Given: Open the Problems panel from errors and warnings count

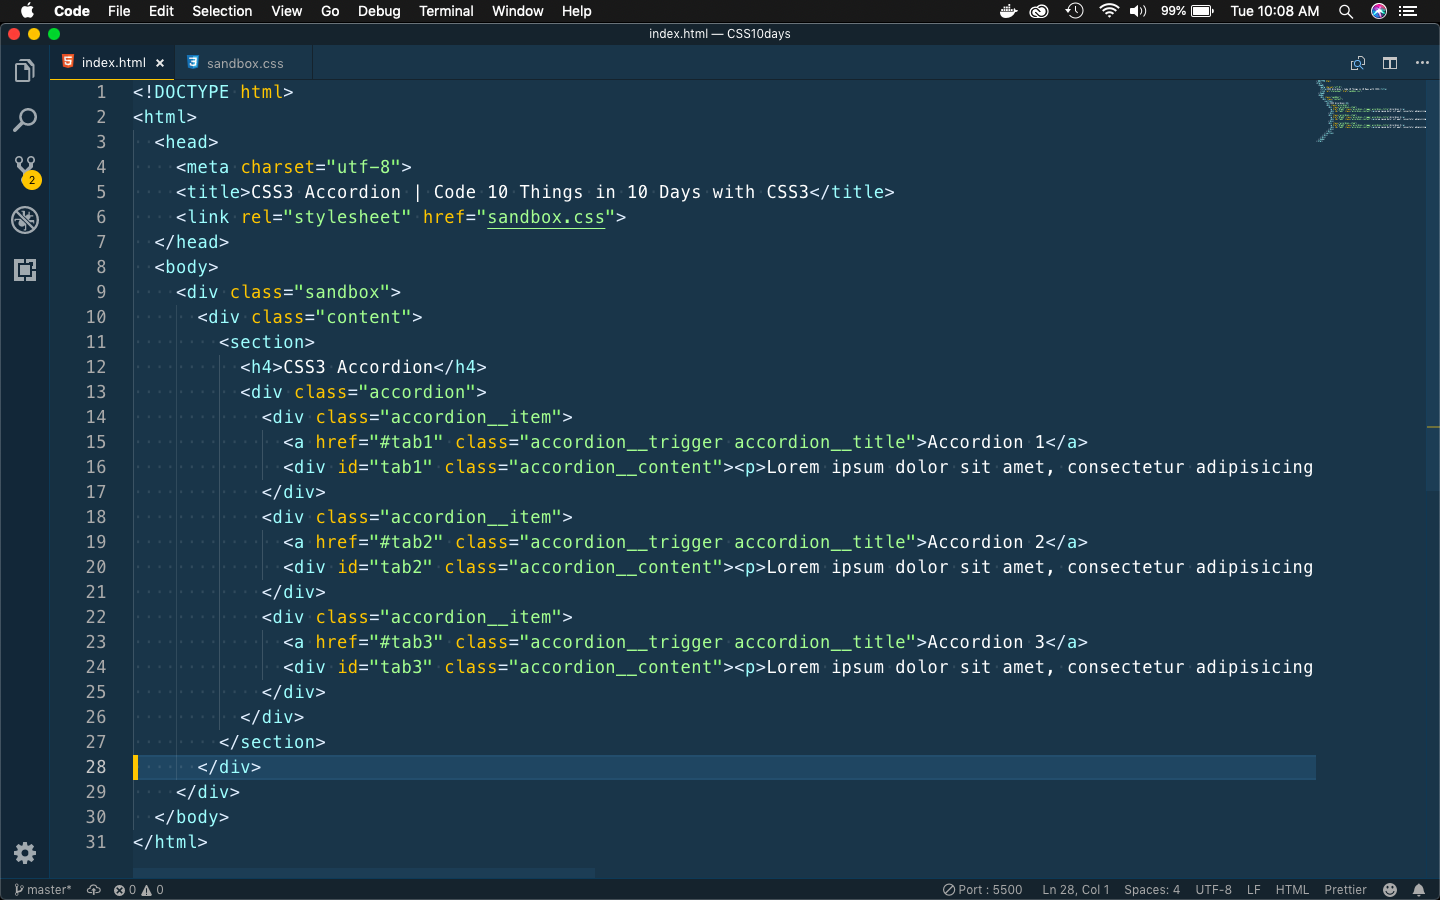Looking at the screenshot, I should [x=139, y=890].
